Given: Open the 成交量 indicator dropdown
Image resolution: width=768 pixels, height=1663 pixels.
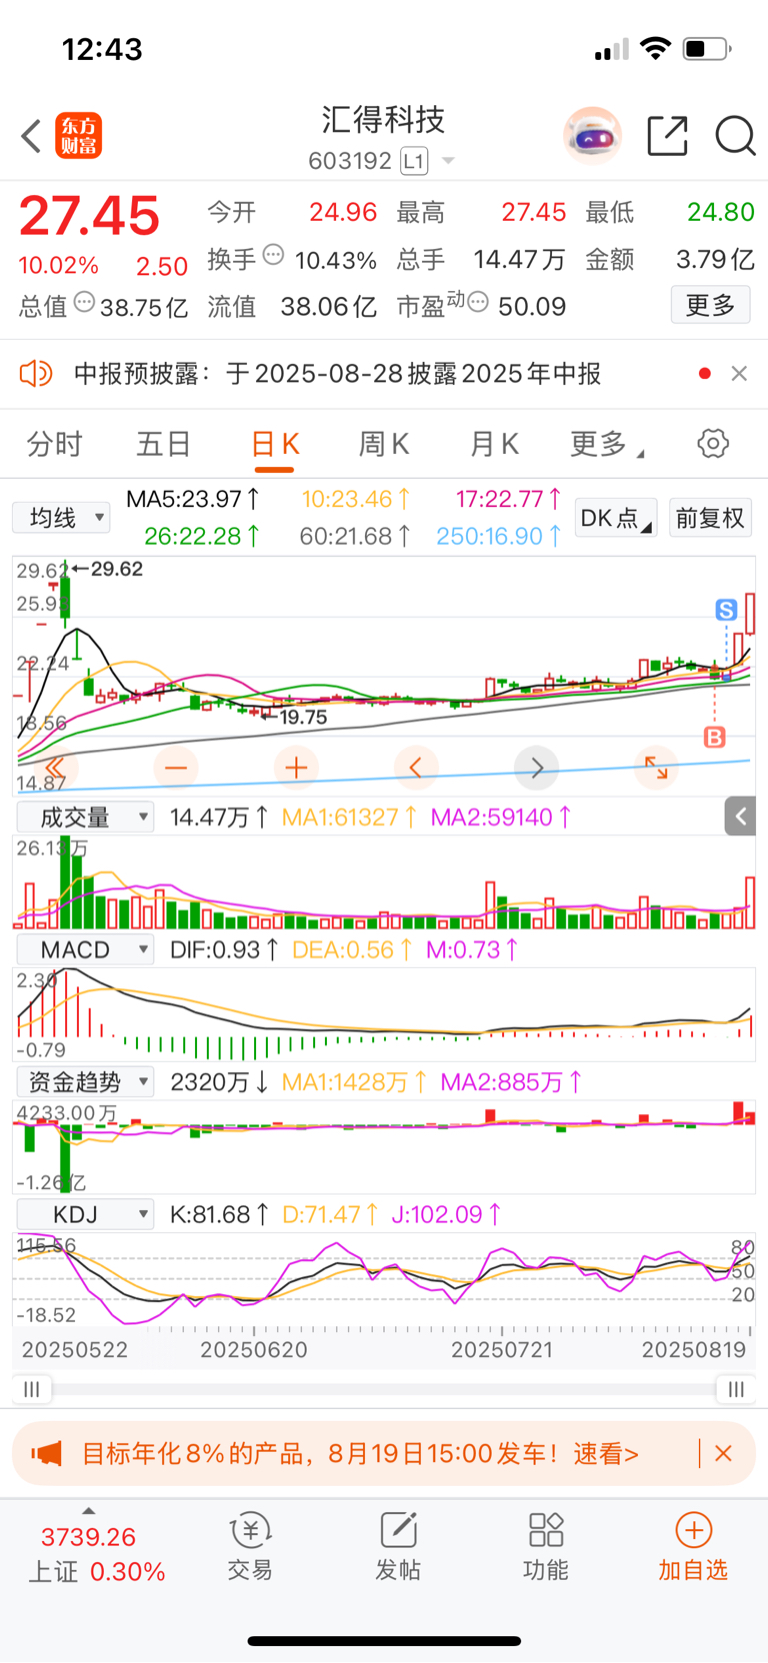Looking at the screenshot, I should coord(85,817).
